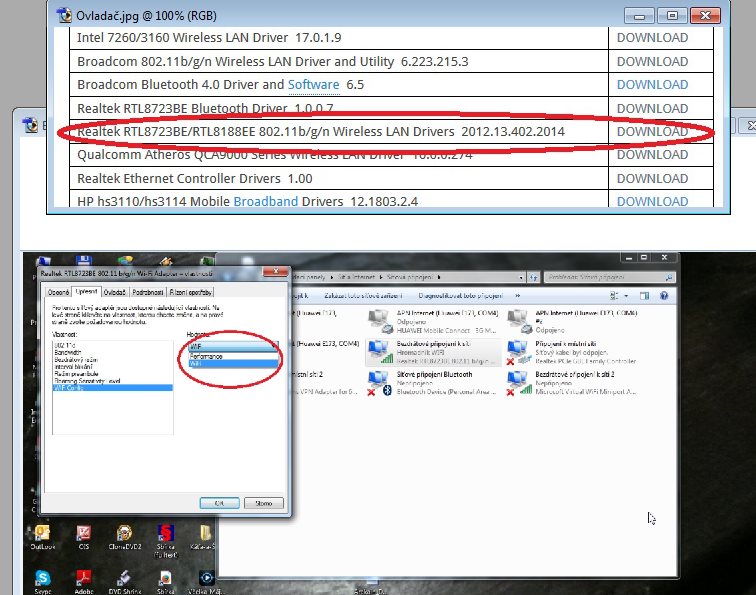Choose WiFi option in the value dropdown list
The height and width of the screenshot is (595, 756).
233,364
